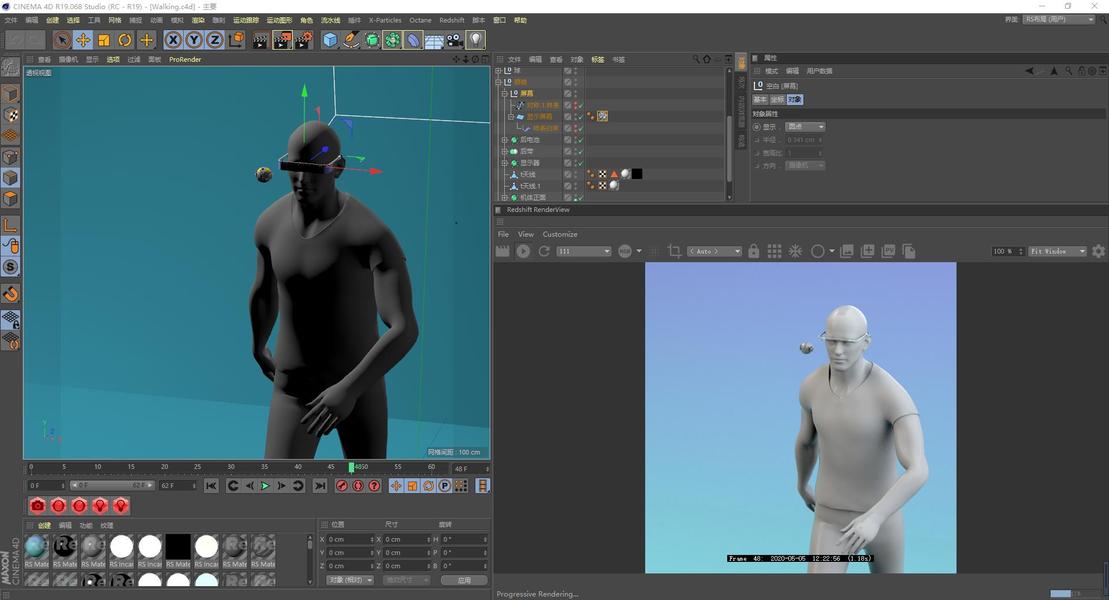
Task: Refresh the Redshift RenderView
Action: click(x=544, y=251)
